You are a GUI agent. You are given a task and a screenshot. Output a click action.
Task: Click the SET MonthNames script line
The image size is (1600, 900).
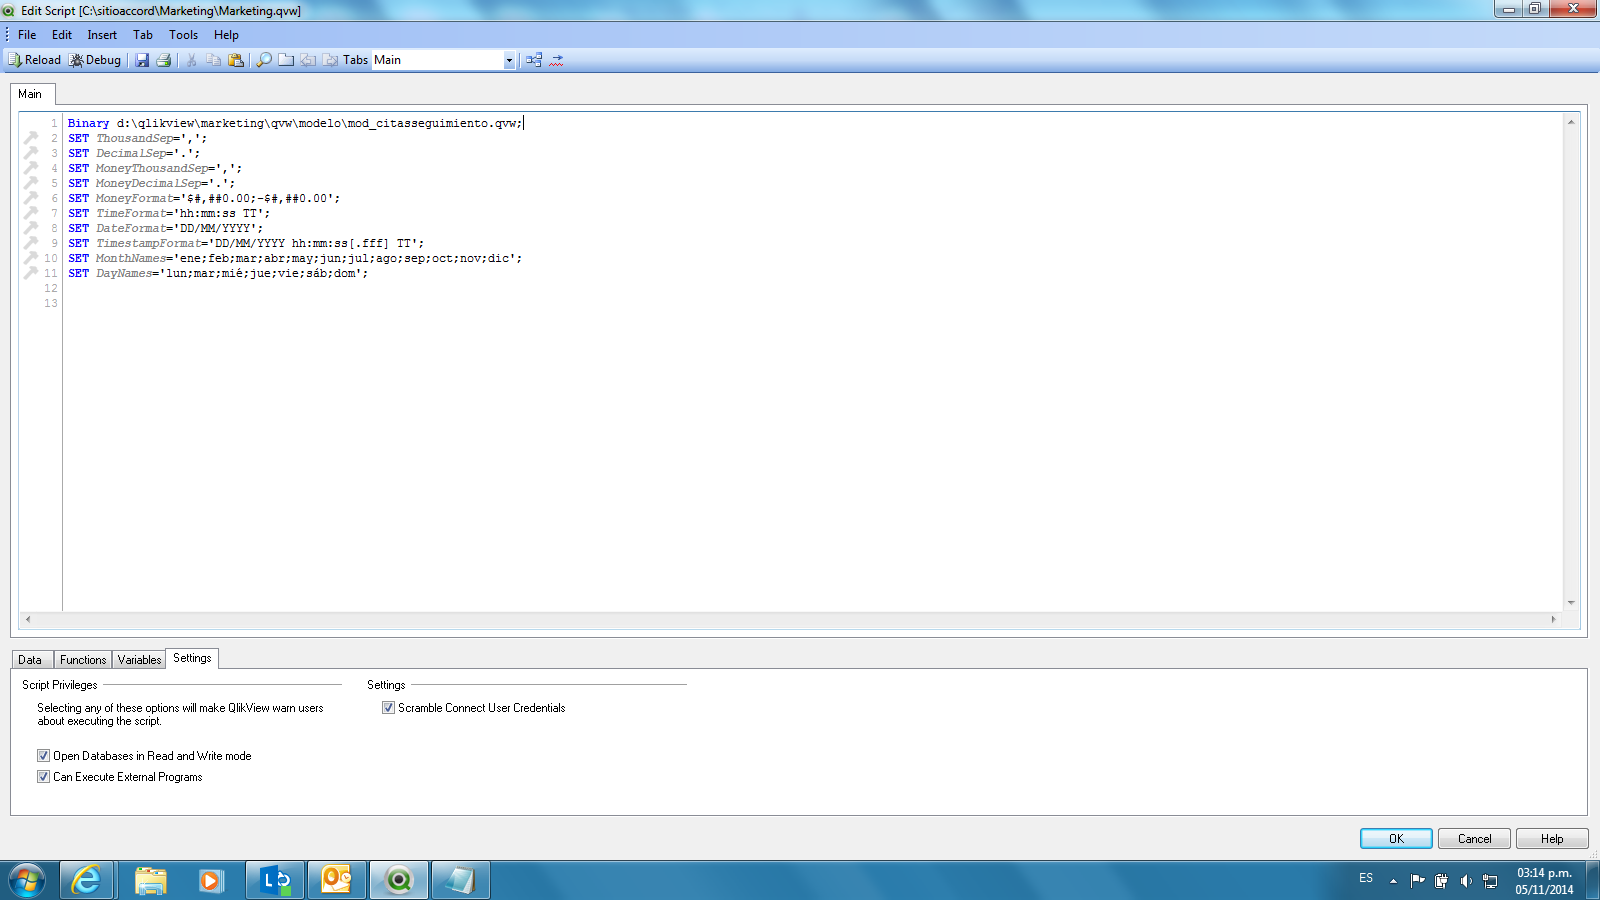(295, 258)
